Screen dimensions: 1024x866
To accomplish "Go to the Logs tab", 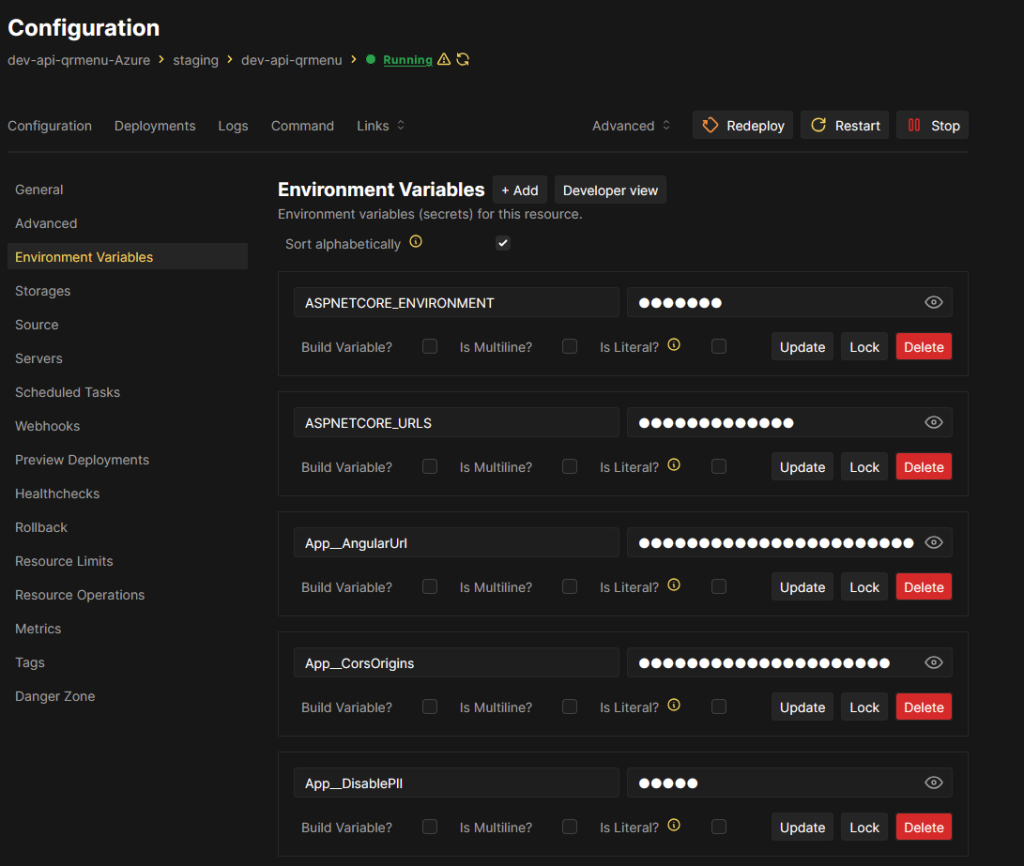I will coord(233,125).
